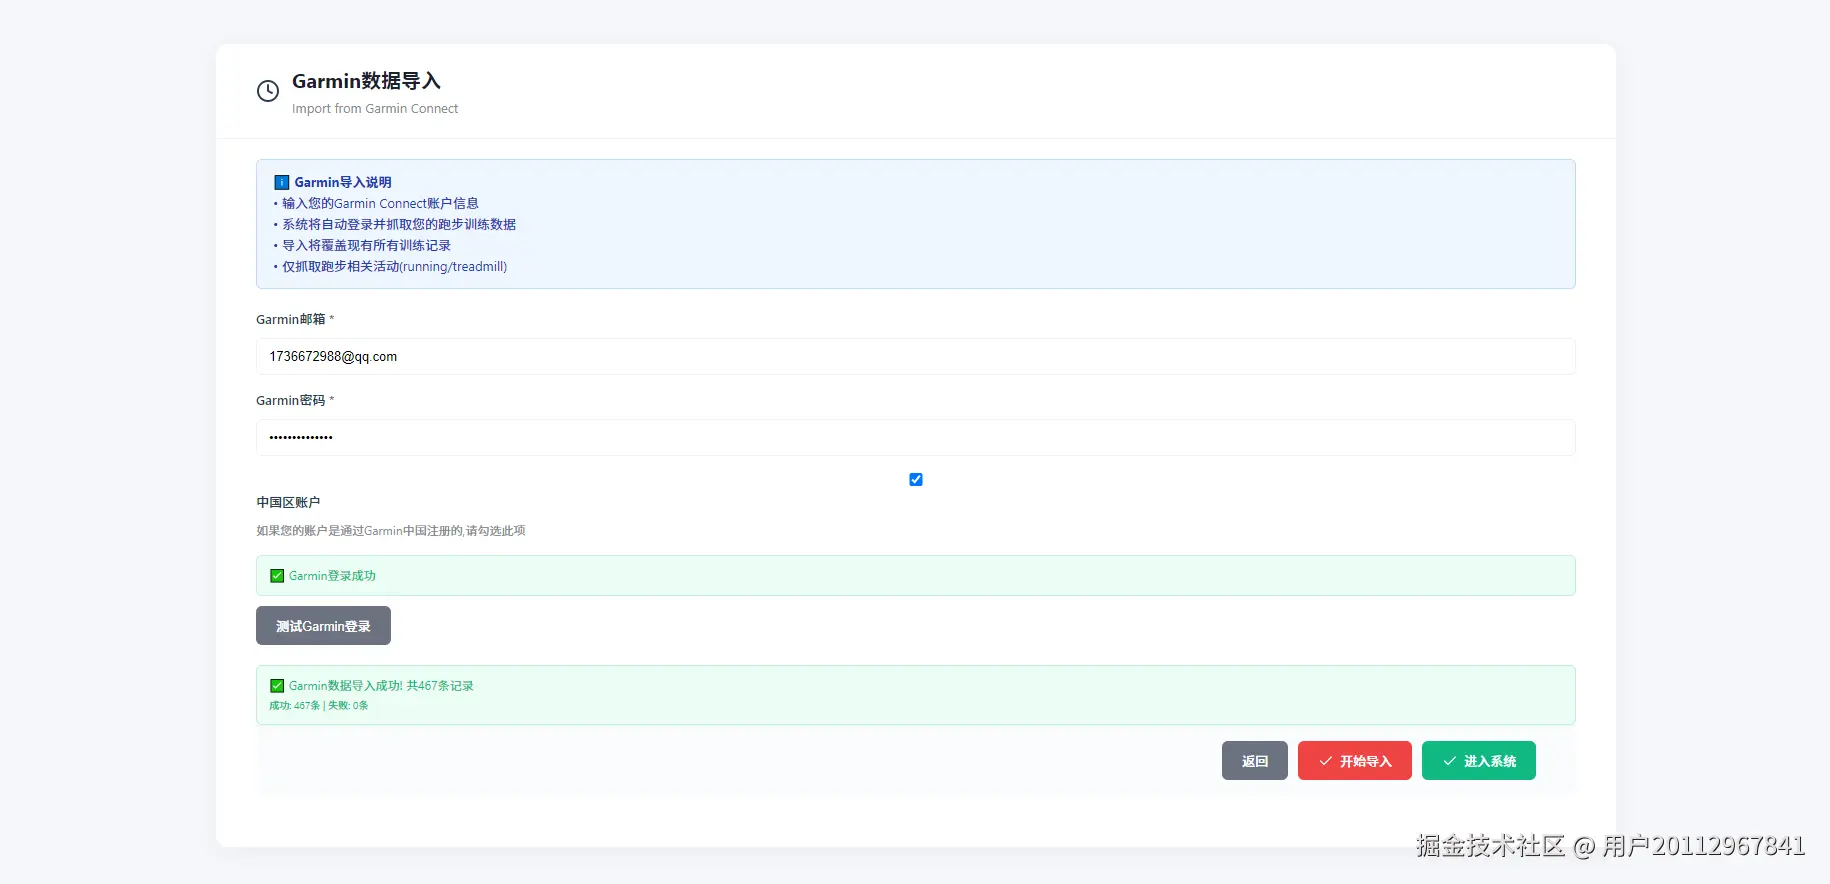Click the Garmin邮箱 input field
This screenshot has width=1830, height=884.
pos(916,357)
